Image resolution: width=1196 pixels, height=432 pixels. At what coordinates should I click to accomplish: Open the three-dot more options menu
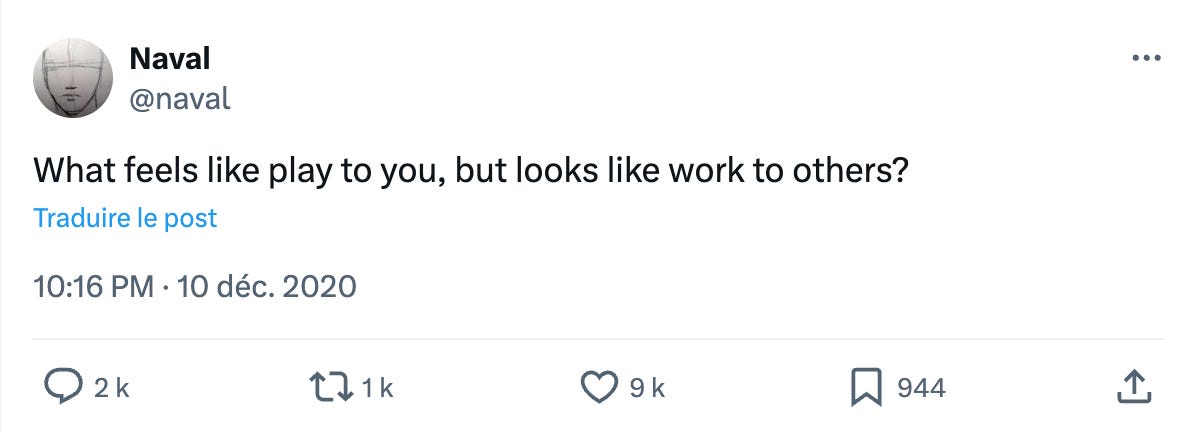point(1147,58)
